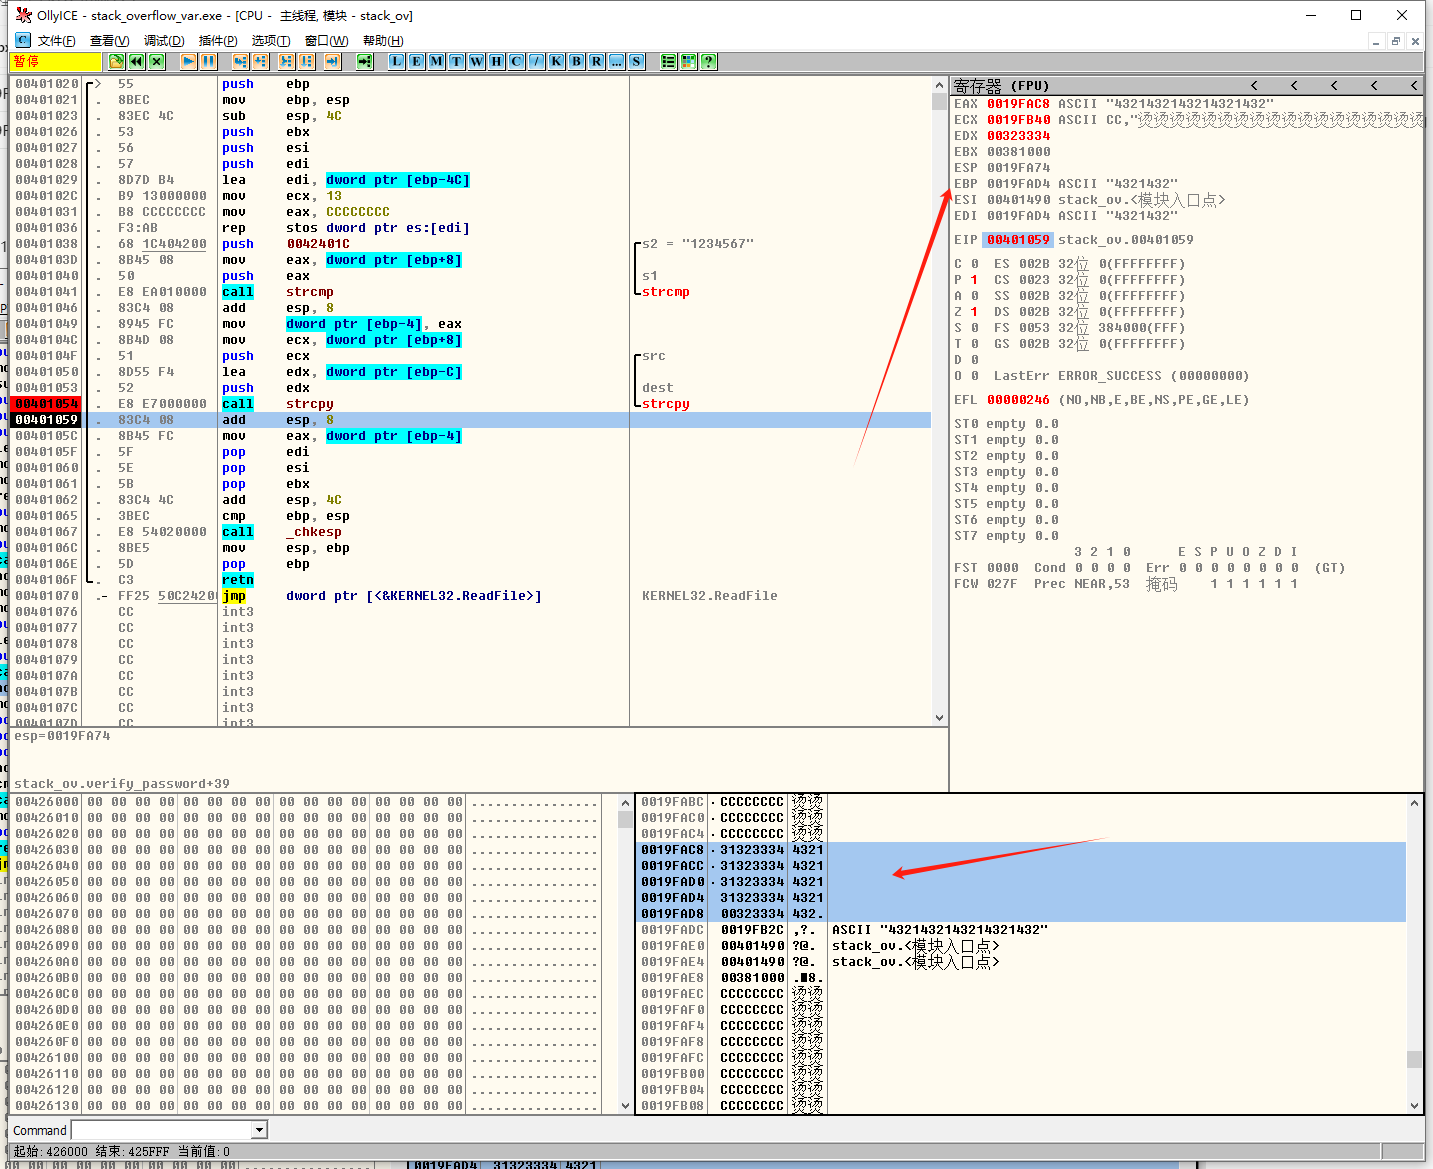1433x1169 pixels.
Task: Toggle the P flag value in registers
Action: (974, 280)
